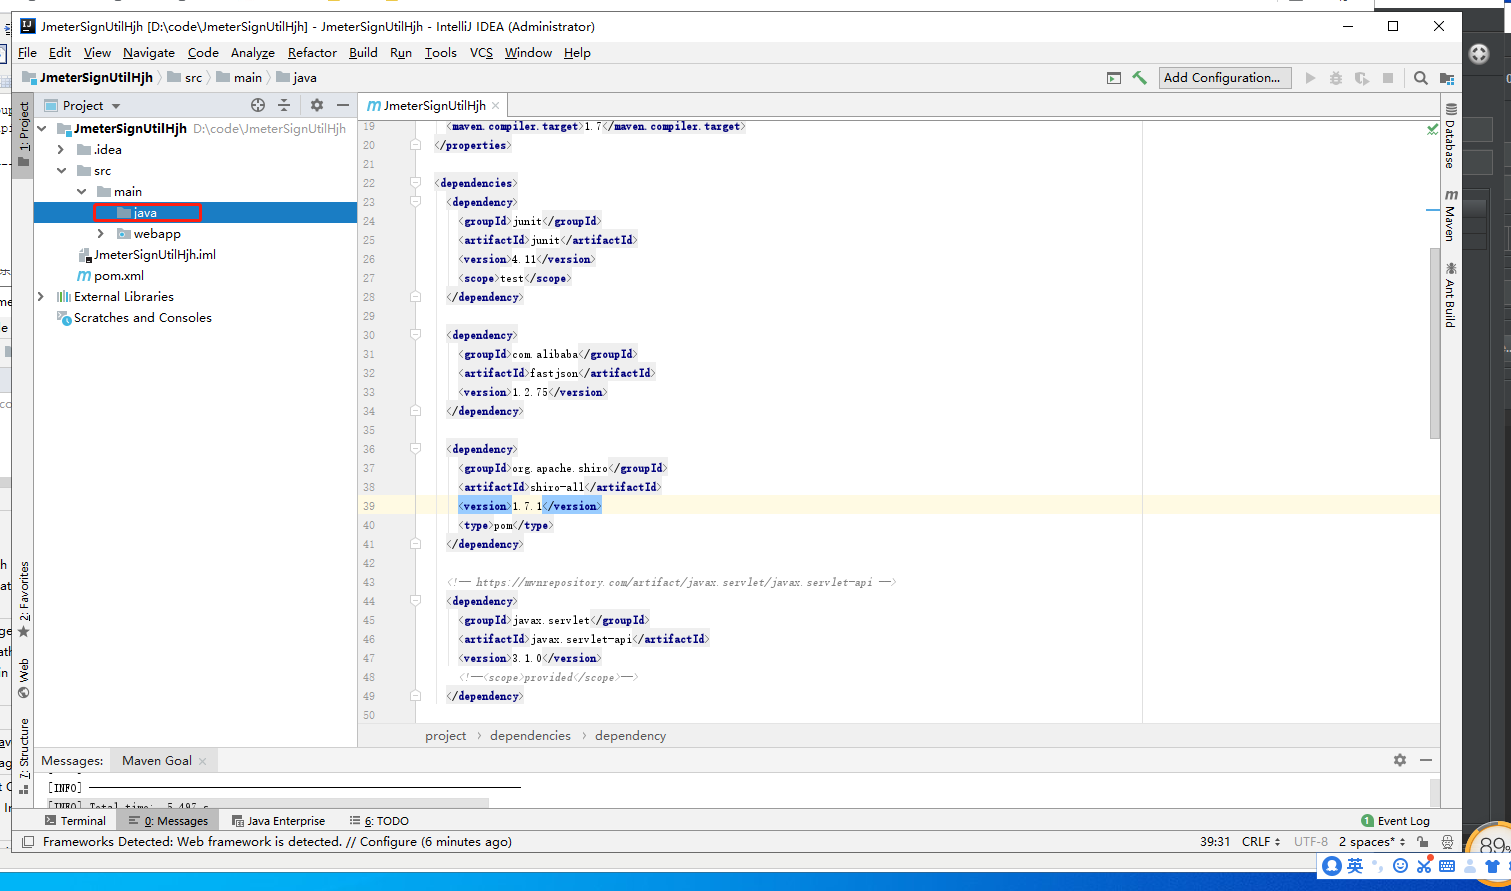
Task: Select Scratches and Consoles node
Action: point(134,318)
